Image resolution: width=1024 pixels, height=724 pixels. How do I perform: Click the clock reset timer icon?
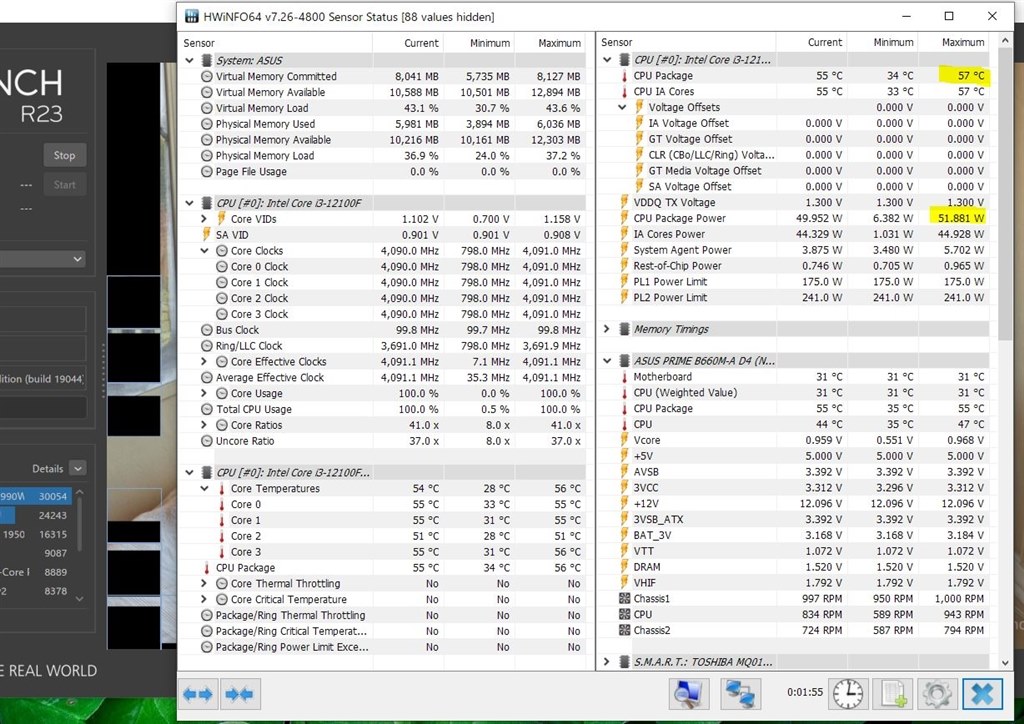(x=848, y=694)
